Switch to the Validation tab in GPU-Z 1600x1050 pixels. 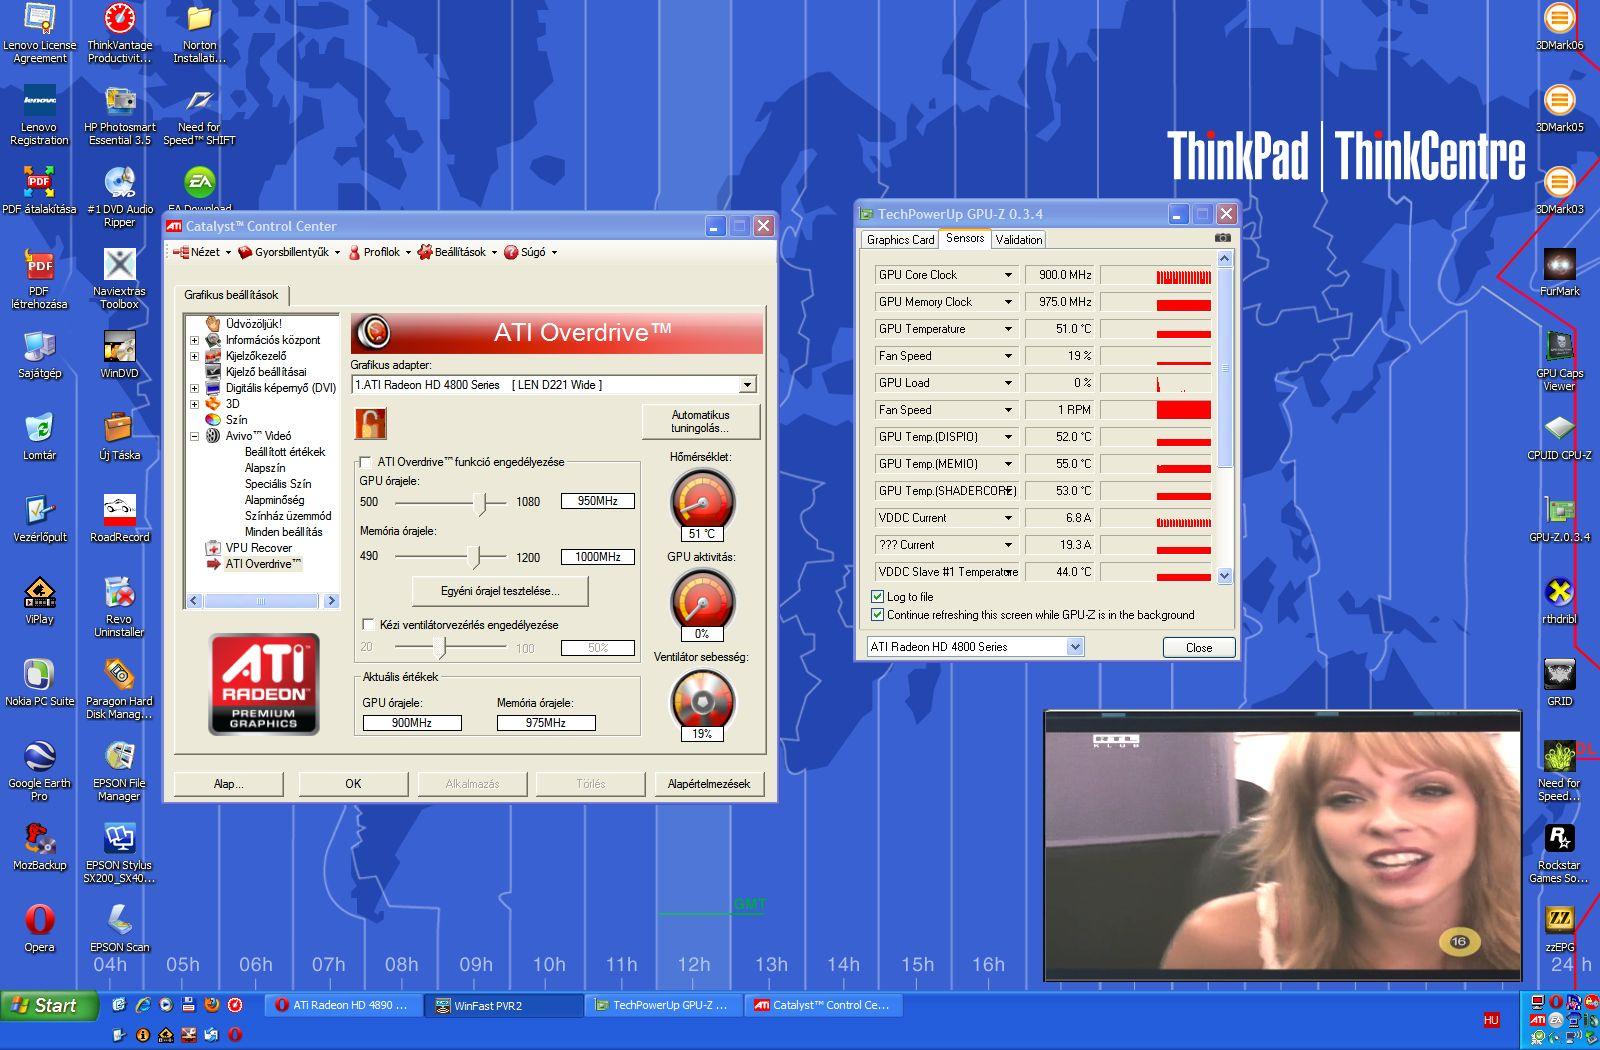pos(1019,240)
